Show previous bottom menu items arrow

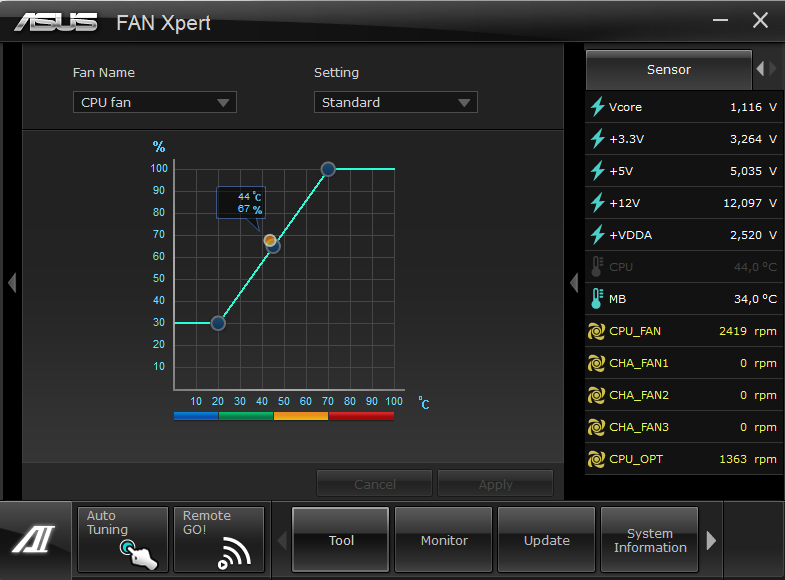[x=282, y=540]
